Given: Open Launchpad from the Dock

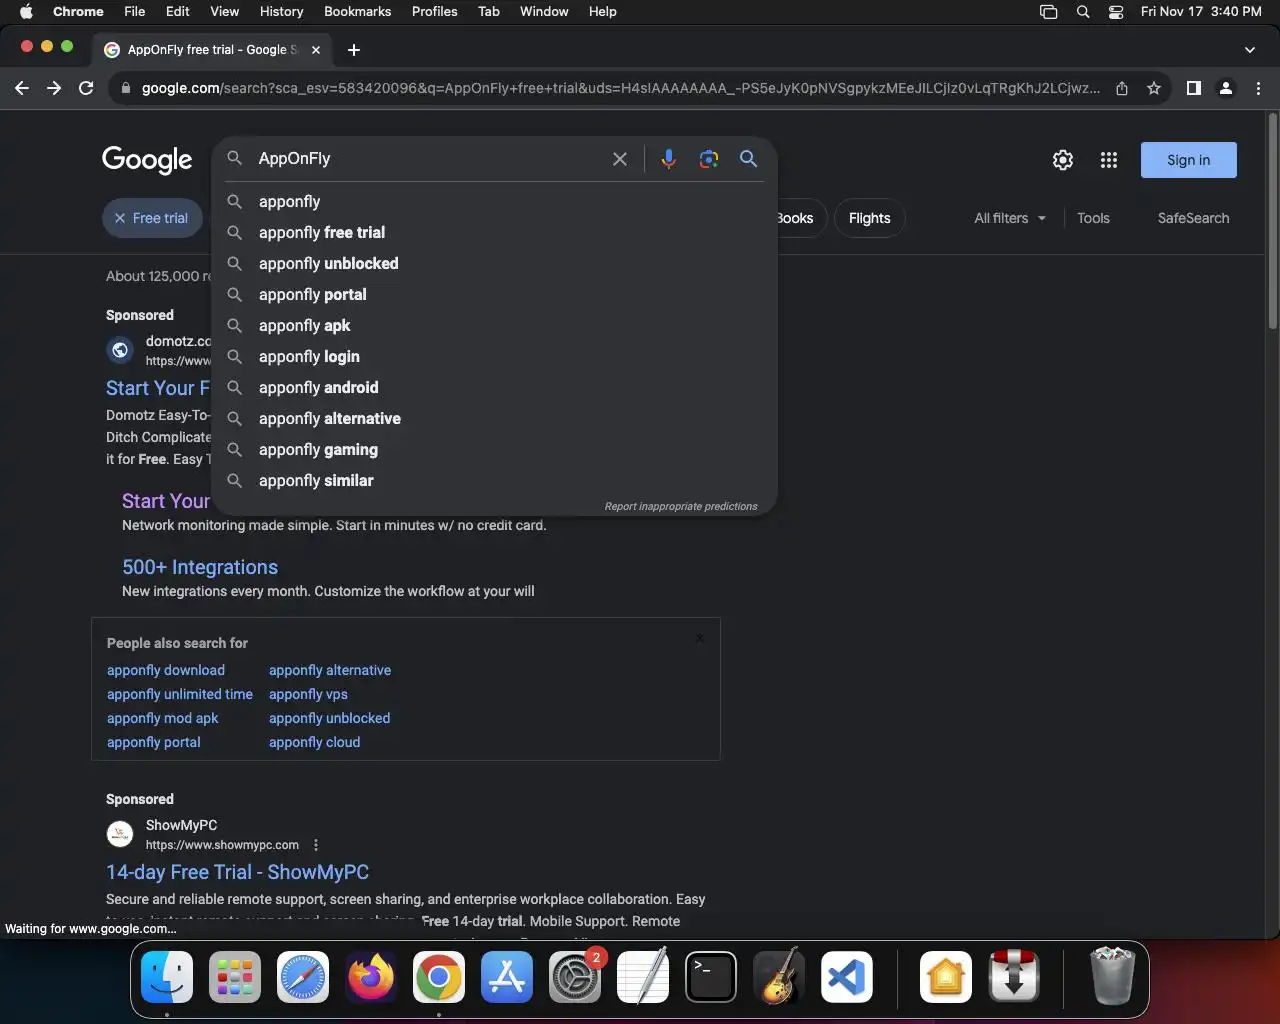Looking at the screenshot, I should click(x=235, y=977).
